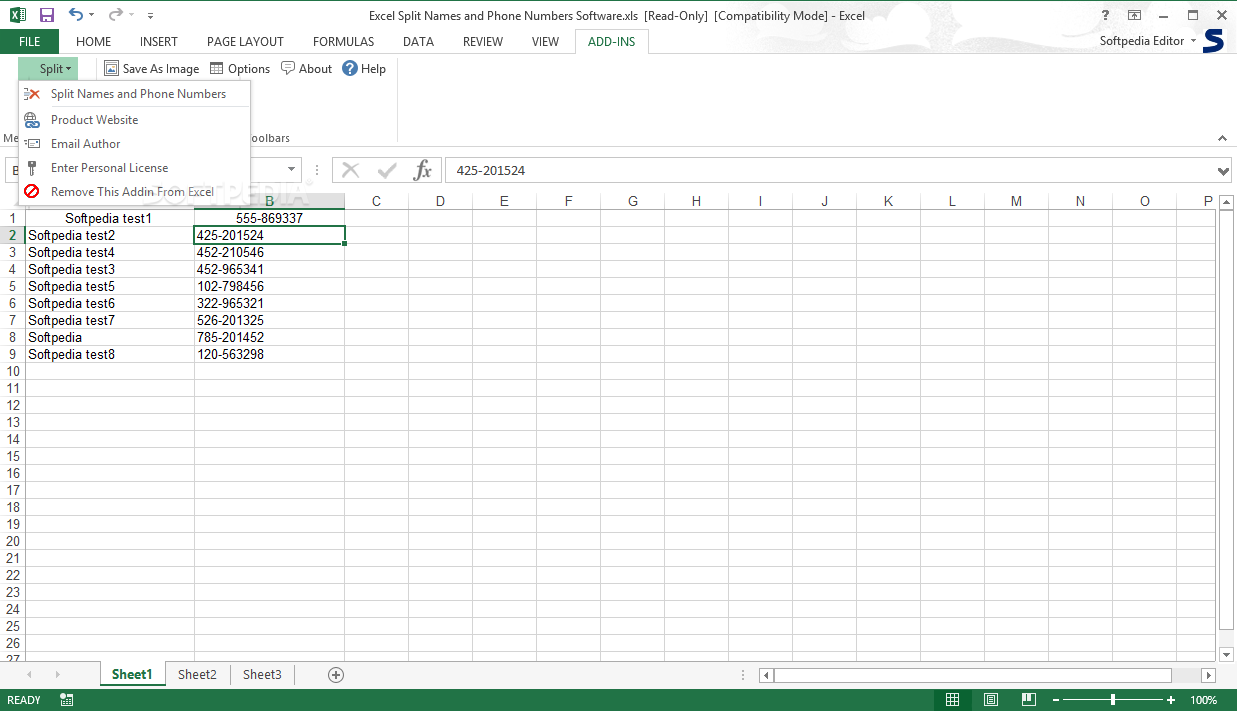Image resolution: width=1237 pixels, height=711 pixels.
Task: Click the Redo arrow icon
Action: click(114, 15)
